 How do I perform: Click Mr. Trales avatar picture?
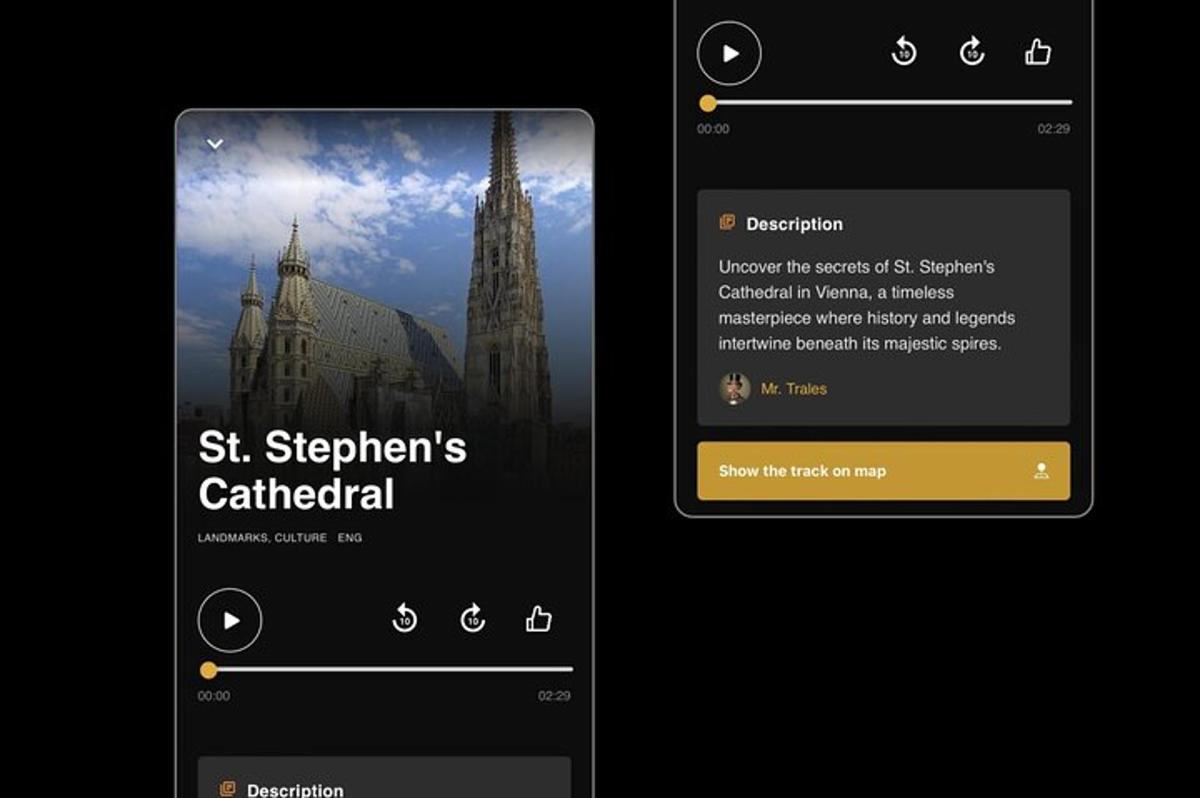[x=735, y=388]
